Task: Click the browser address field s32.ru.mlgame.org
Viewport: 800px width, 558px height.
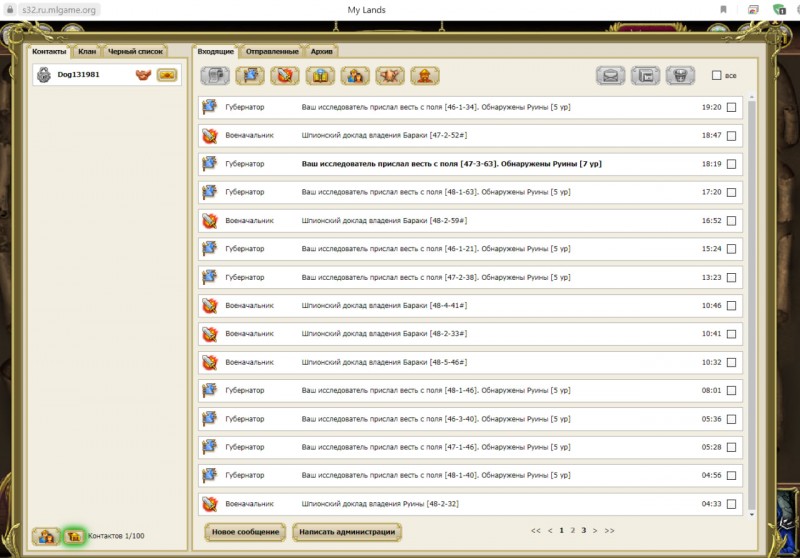Action: (x=59, y=10)
